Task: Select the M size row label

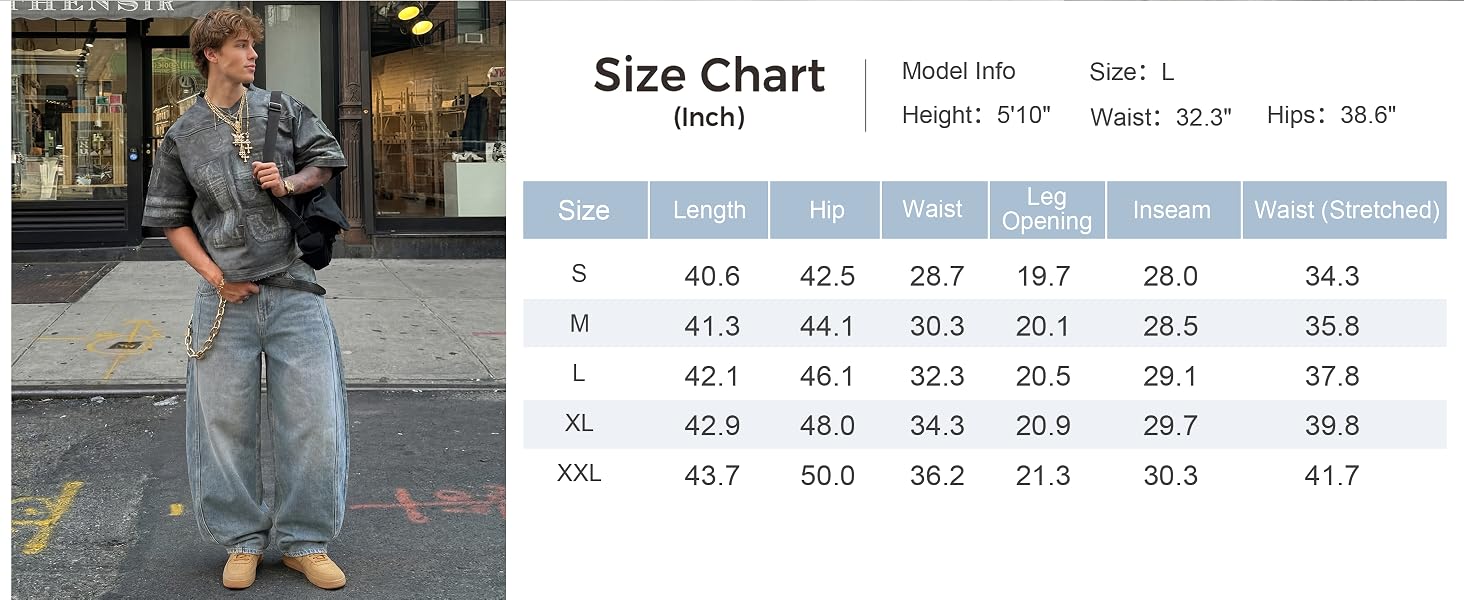Action: [579, 324]
